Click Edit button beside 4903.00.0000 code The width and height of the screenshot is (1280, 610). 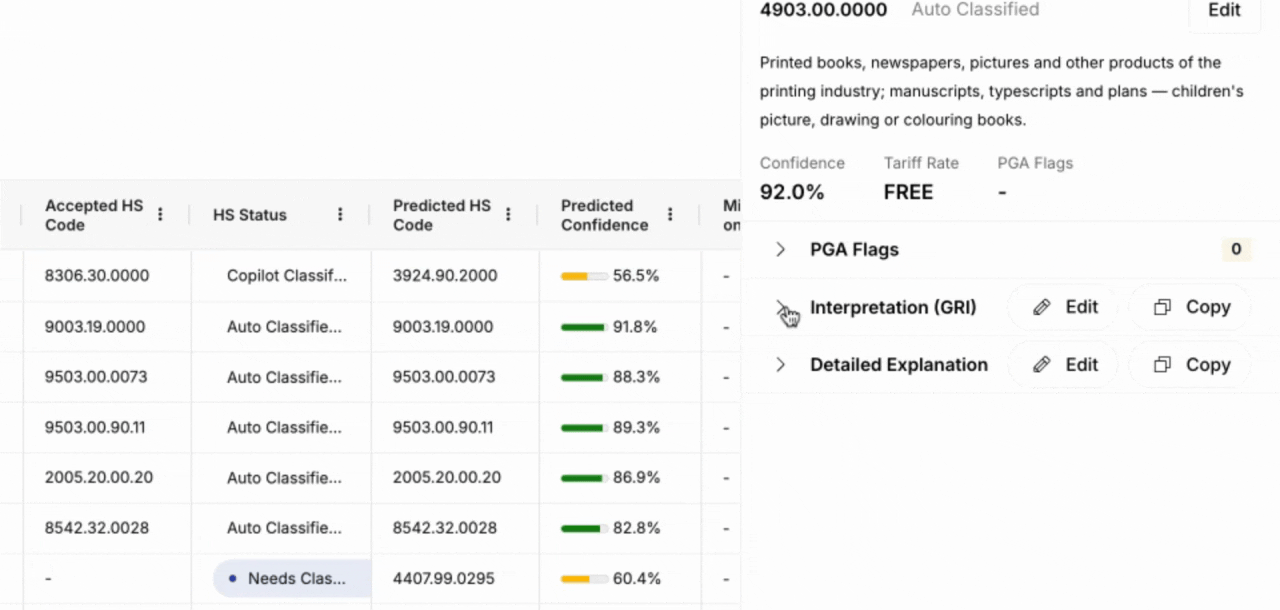(x=1224, y=11)
